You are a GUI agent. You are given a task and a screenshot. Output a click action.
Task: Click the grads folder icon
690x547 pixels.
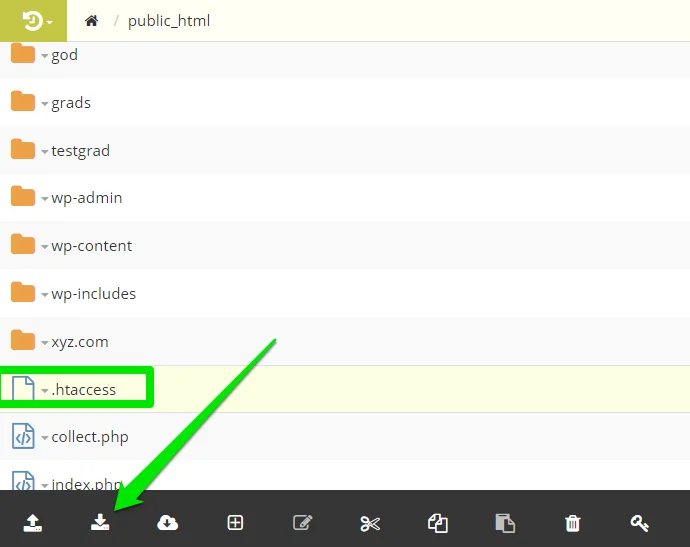[23, 102]
